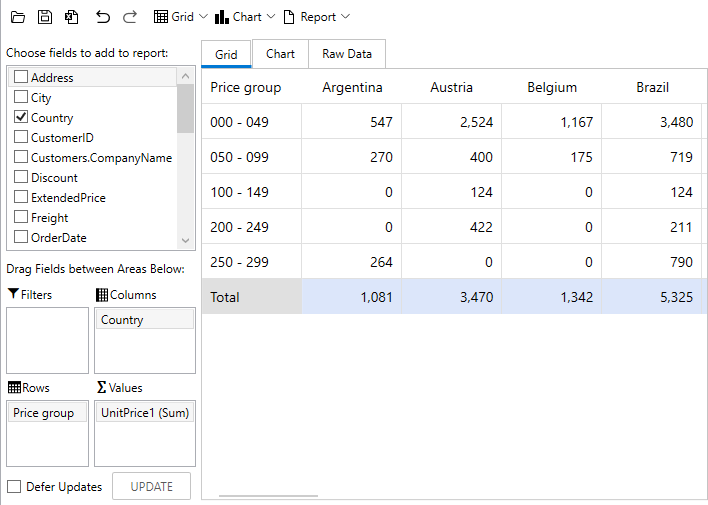
Task: Select UnitPrice1 (Sum) in Values area
Action: [145, 413]
